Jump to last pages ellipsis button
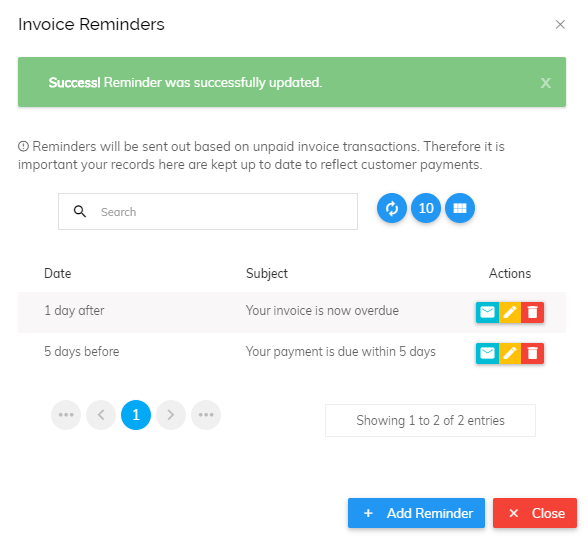 [x=206, y=415]
